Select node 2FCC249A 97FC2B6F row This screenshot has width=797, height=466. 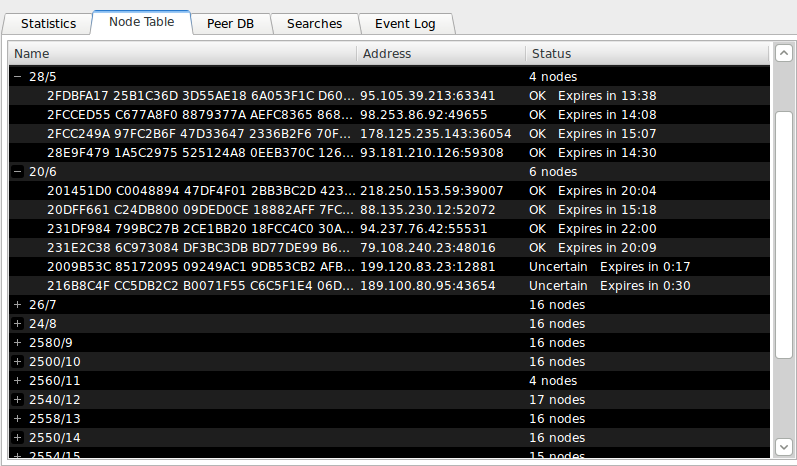coord(389,134)
